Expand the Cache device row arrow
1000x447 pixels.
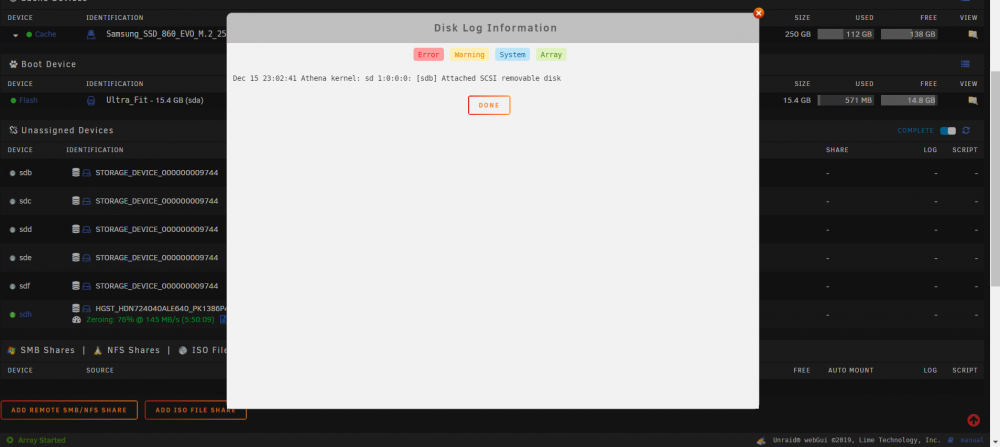pyautogui.click(x=15, y=35)
